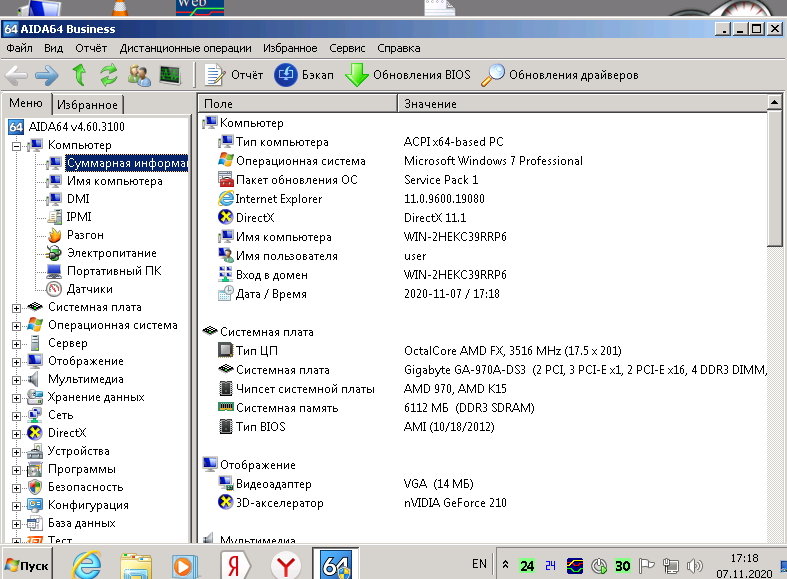Click the details pane vertical scrollbar thumb

pos(774,179)
